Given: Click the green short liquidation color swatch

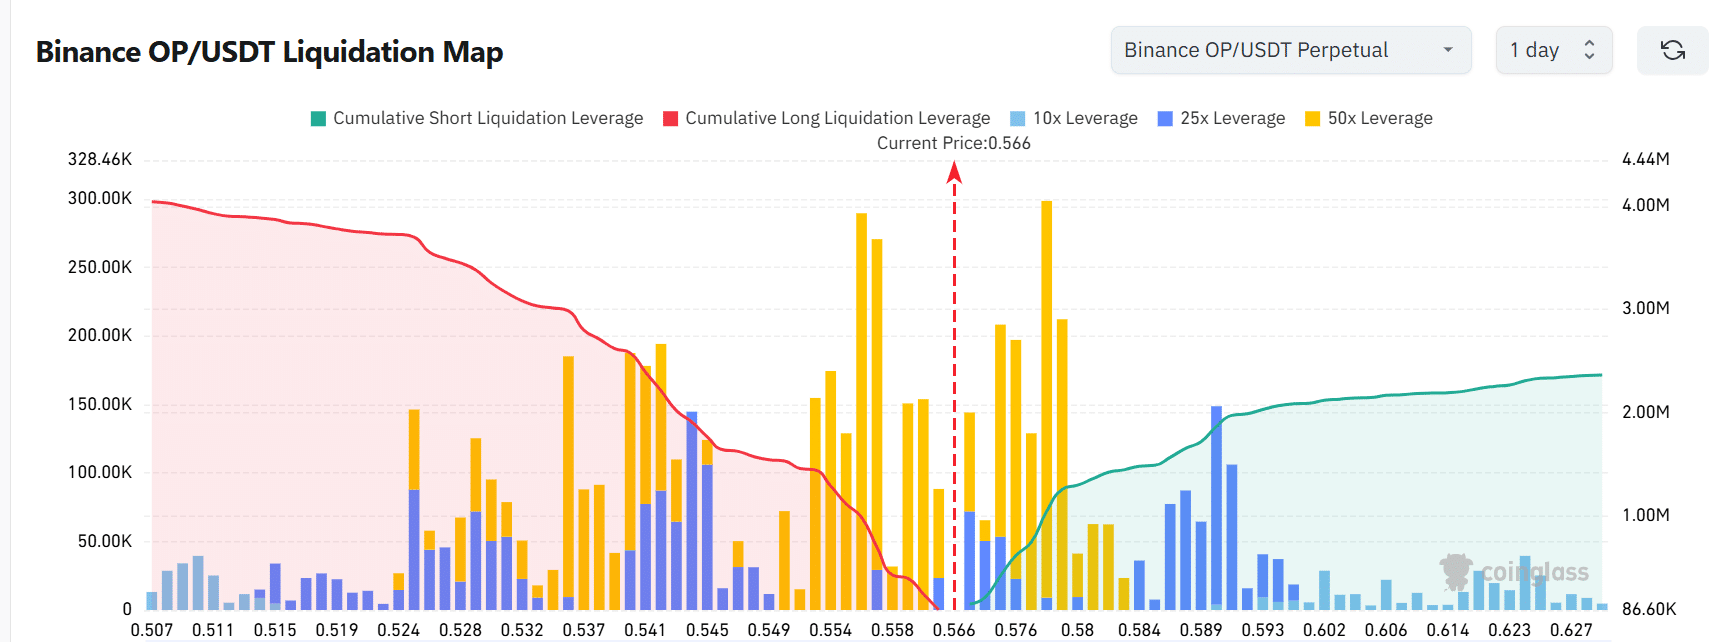Looking at the screenshot, I should (318, 119).
